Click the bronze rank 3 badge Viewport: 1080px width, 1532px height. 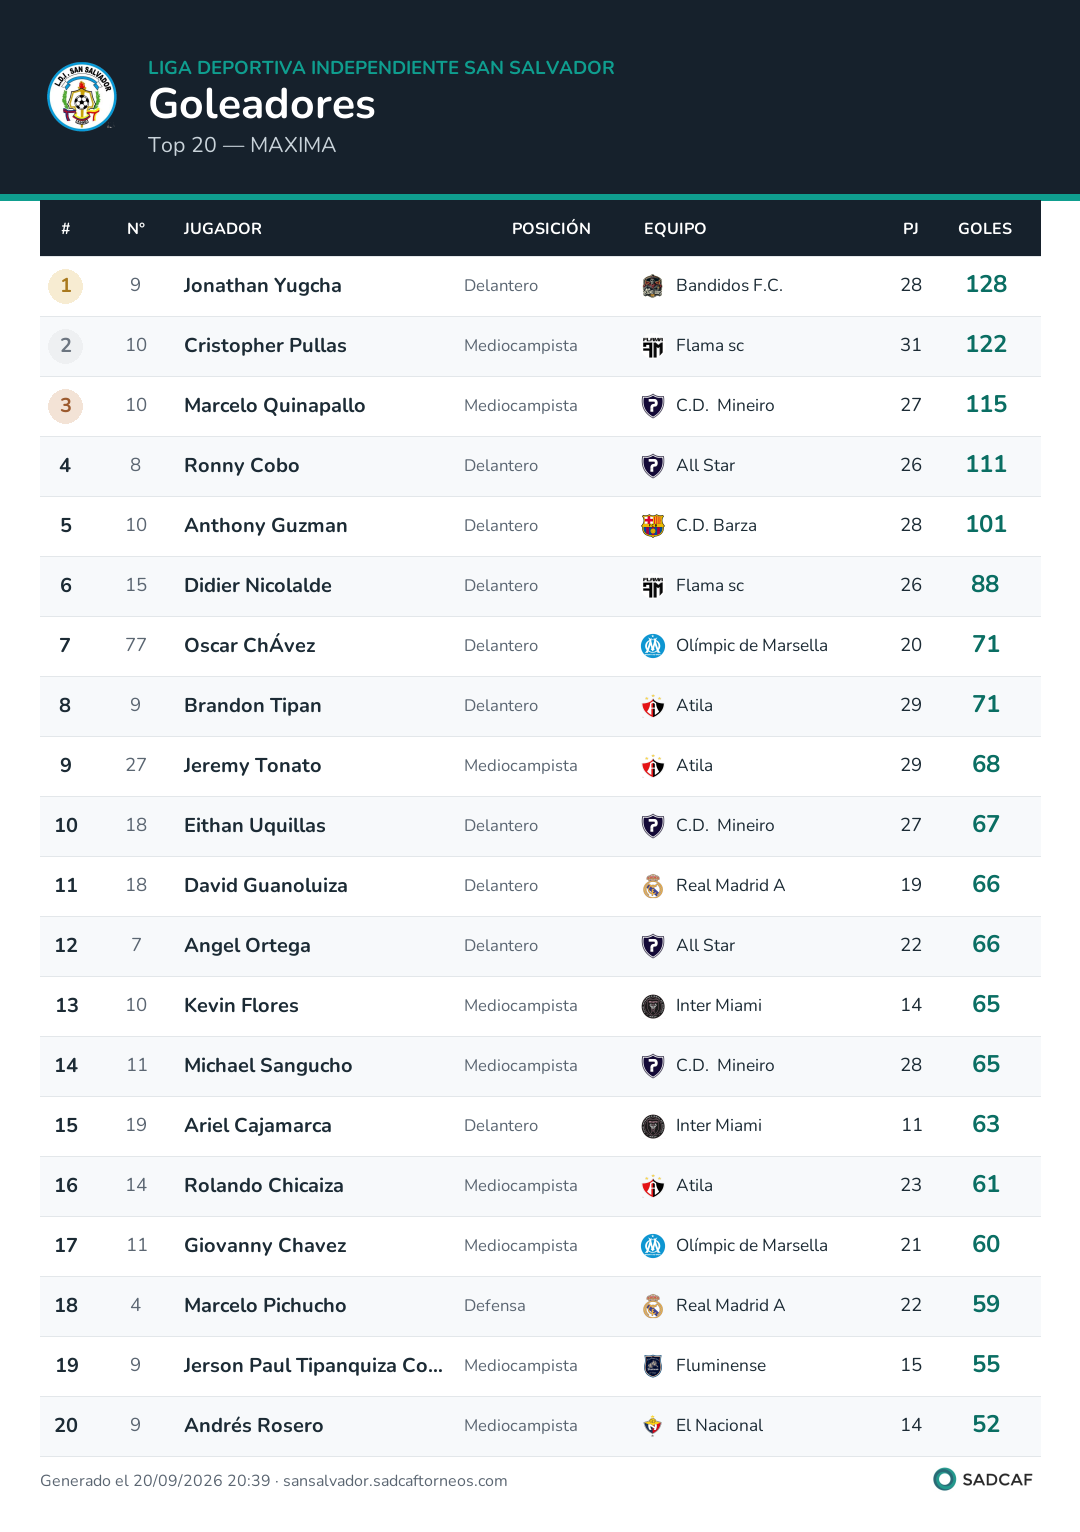66,406
